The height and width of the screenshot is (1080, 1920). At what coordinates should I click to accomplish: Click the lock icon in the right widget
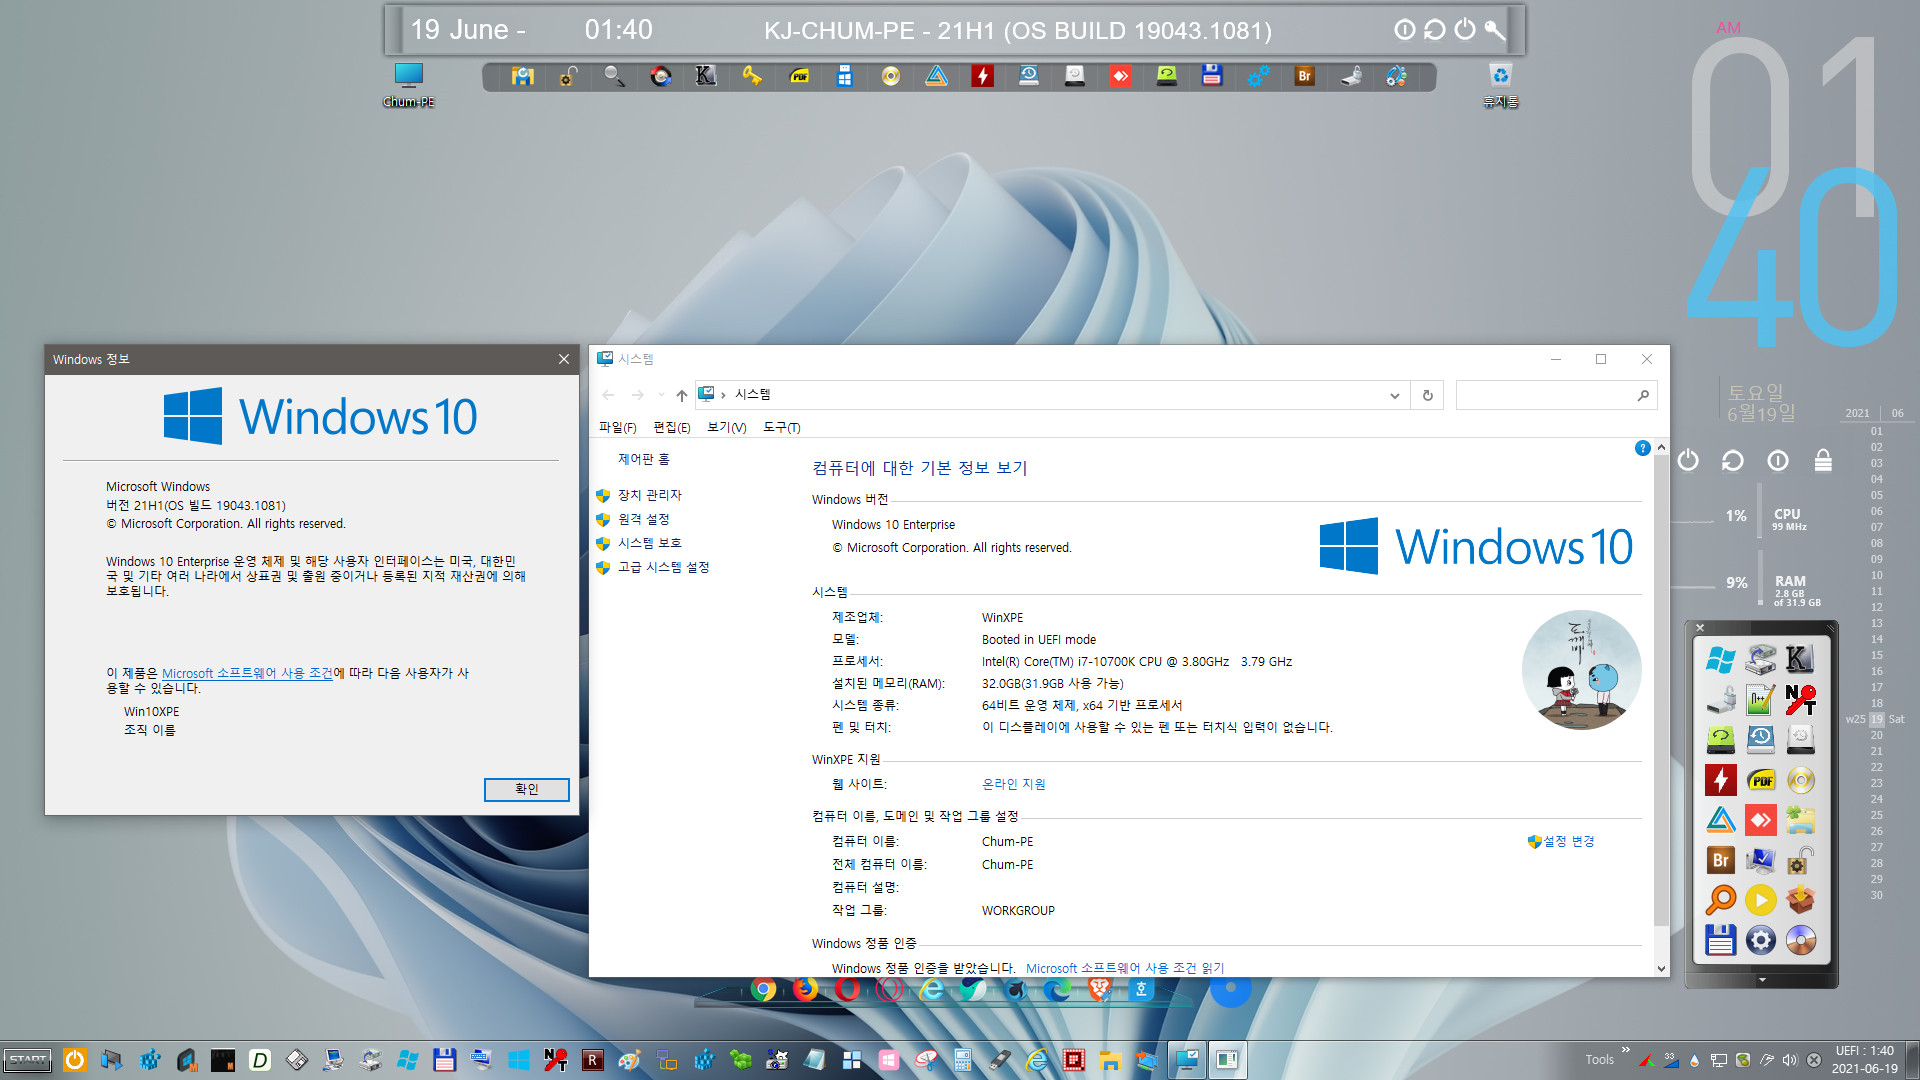[x=1823, y=460]
